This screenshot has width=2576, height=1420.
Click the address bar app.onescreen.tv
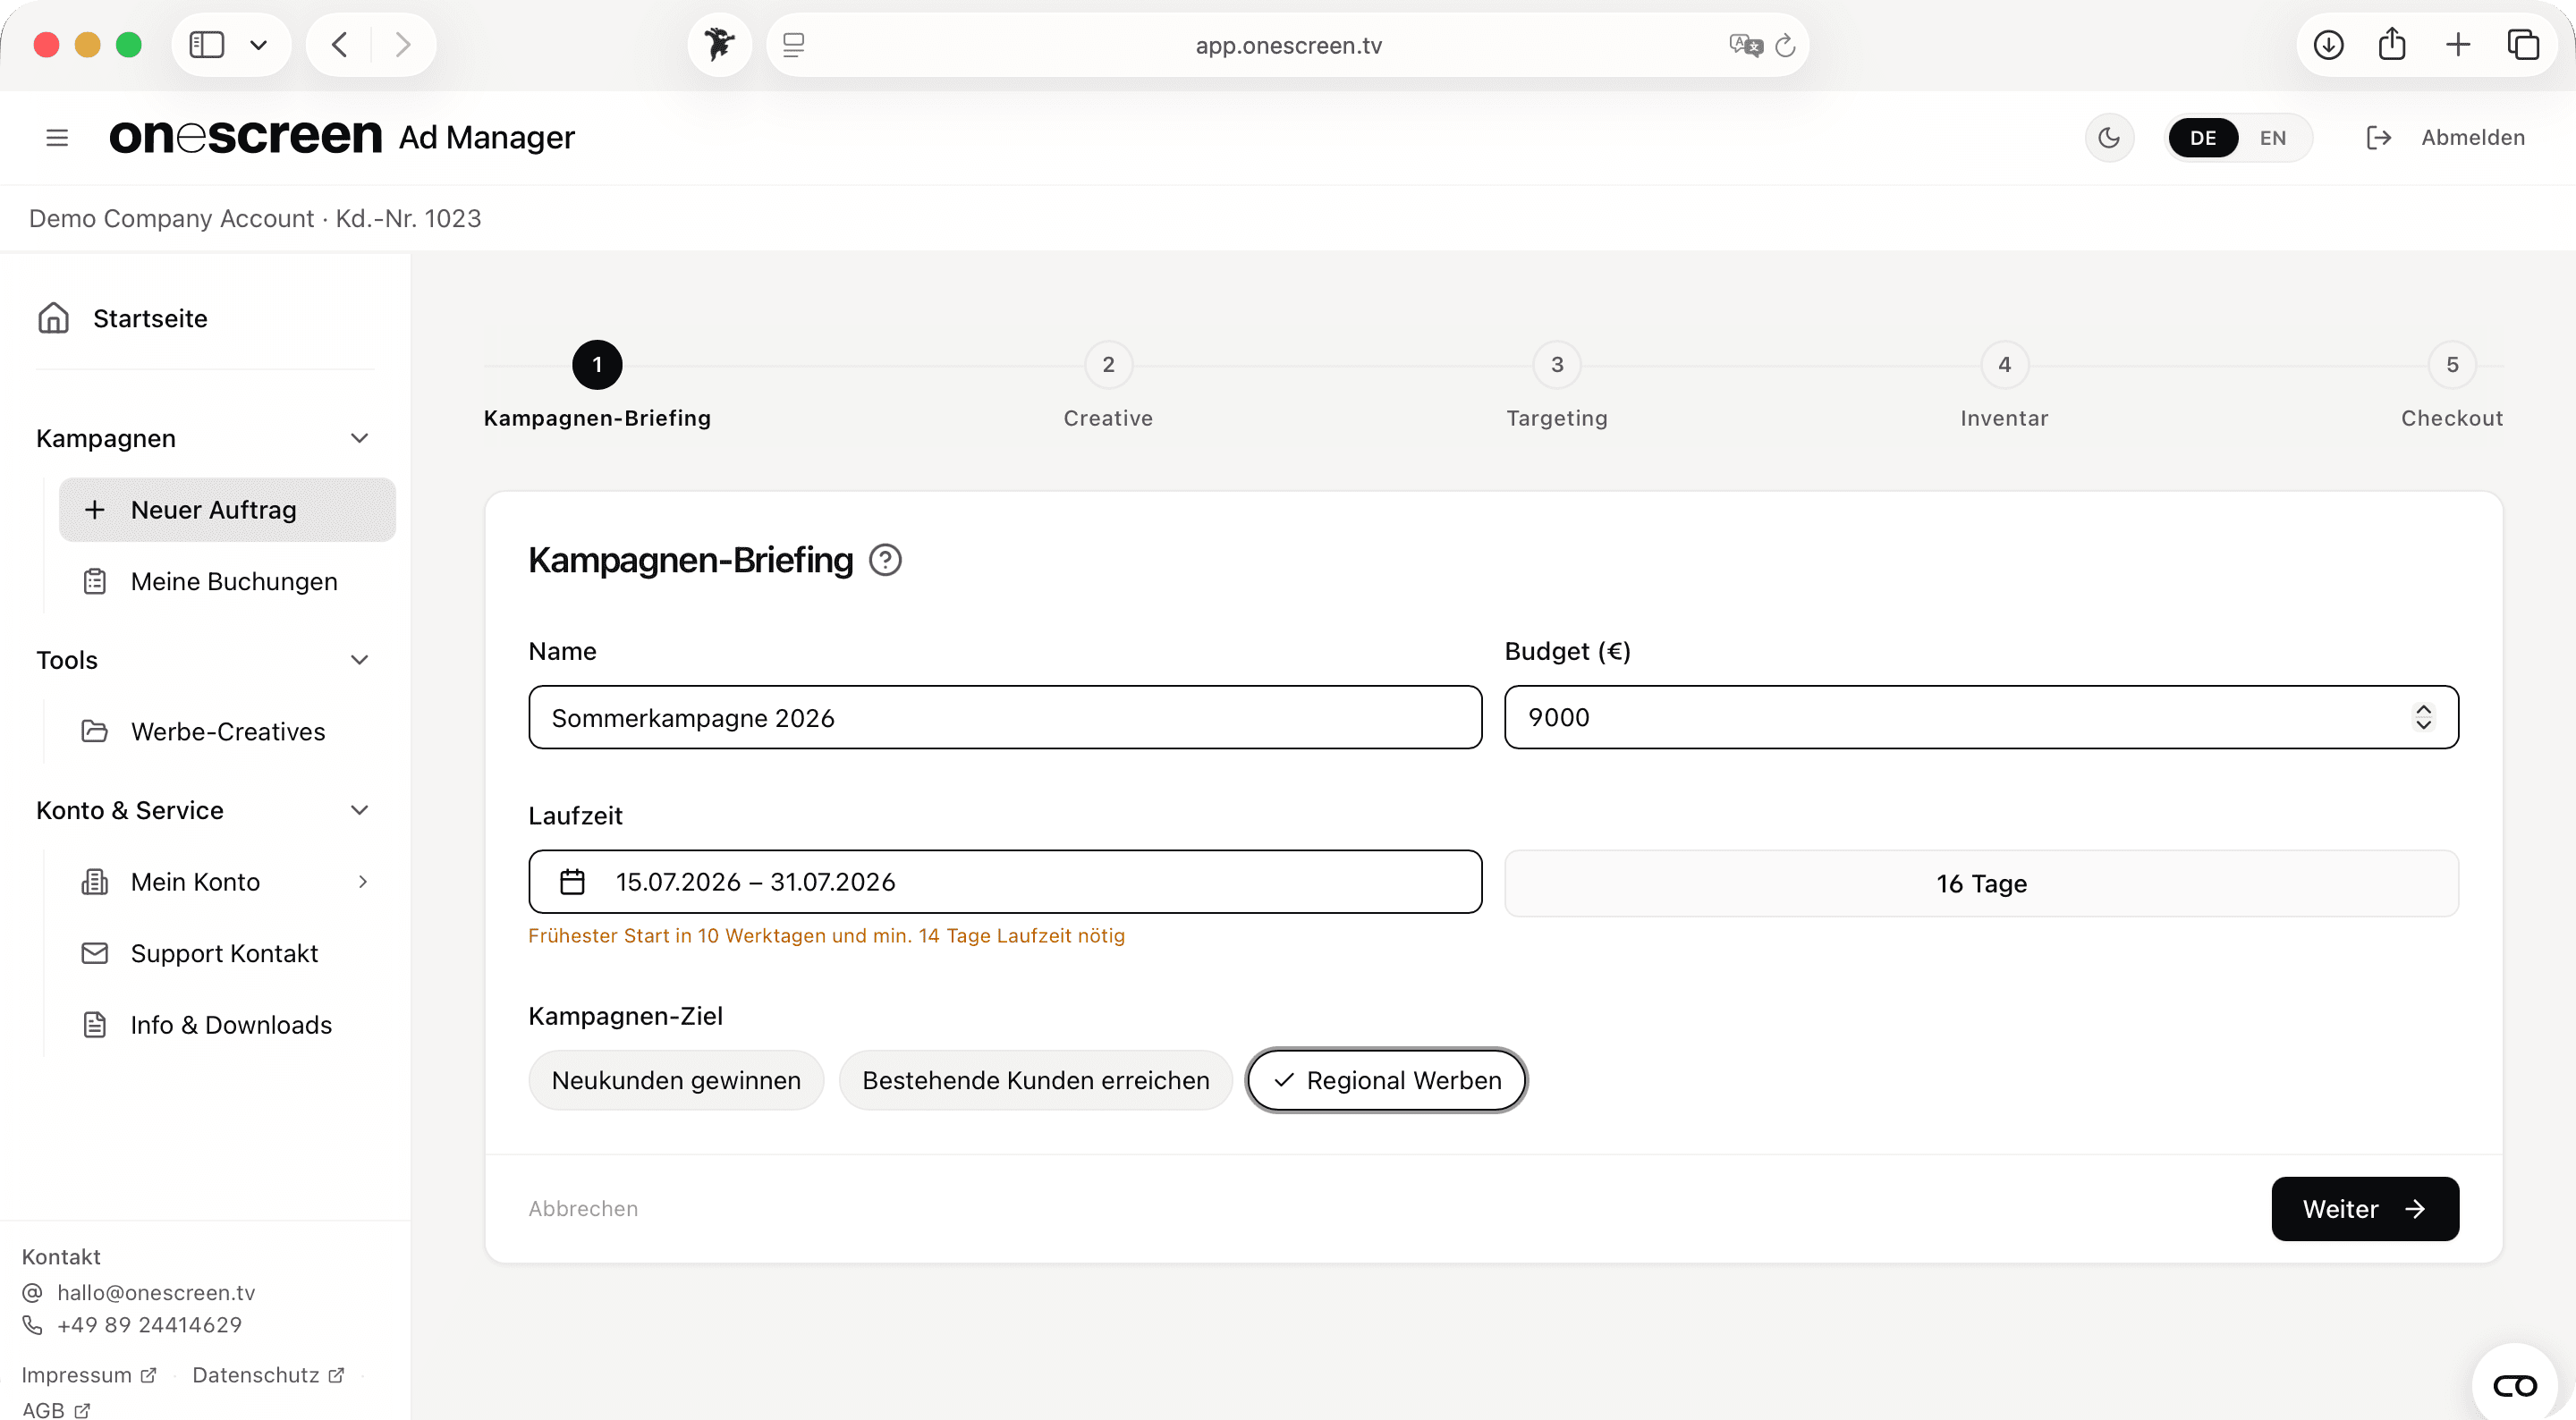(1288, 45)
